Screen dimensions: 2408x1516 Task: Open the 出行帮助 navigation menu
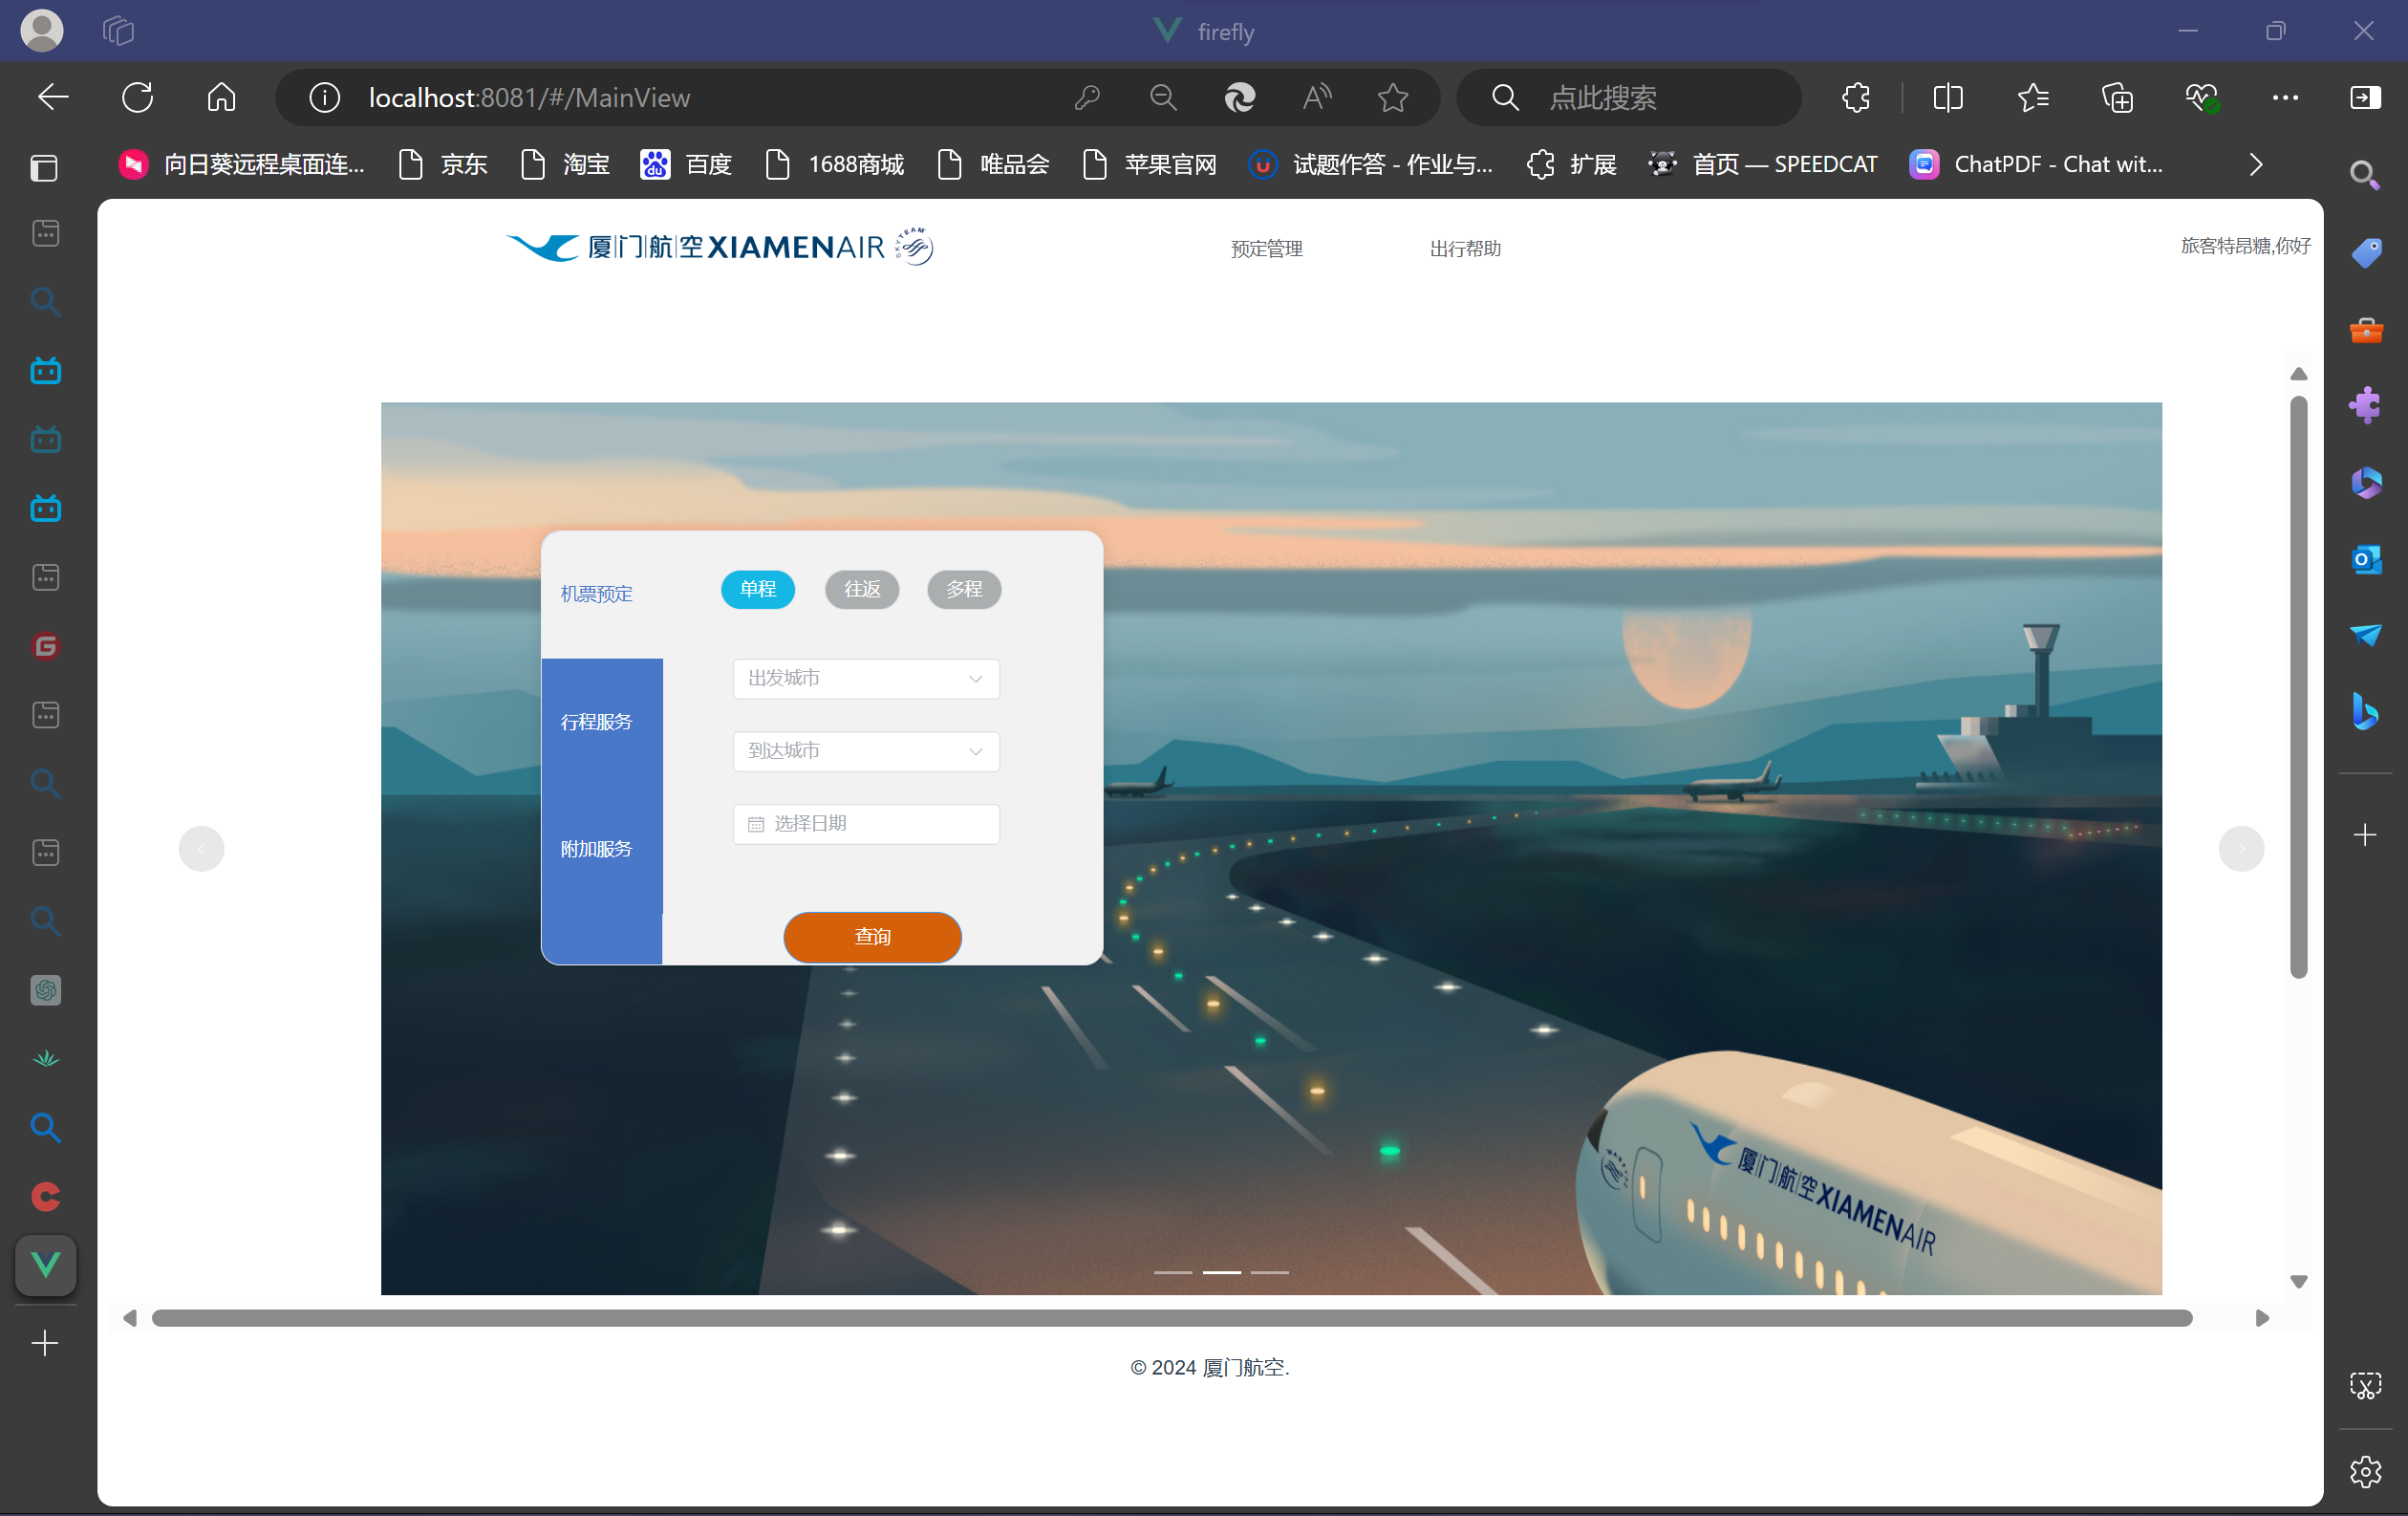1465,248
